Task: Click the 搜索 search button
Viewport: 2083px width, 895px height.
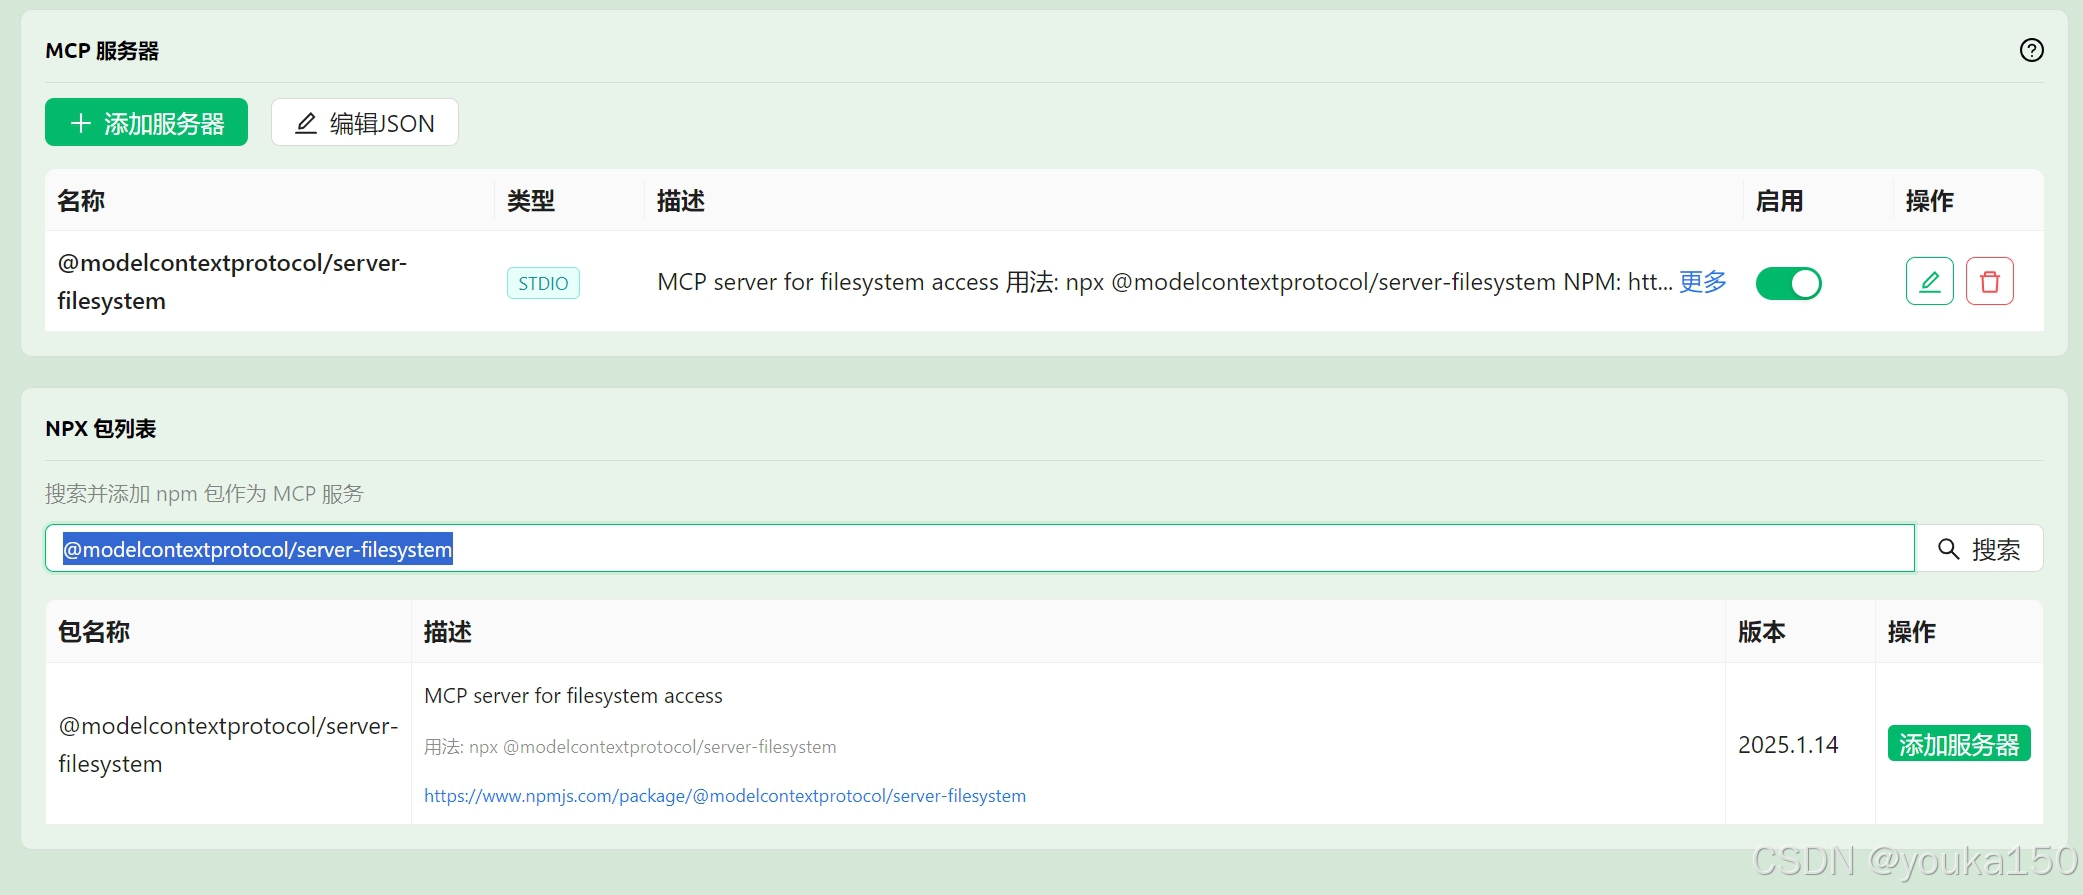Action: pos(1978,548)
